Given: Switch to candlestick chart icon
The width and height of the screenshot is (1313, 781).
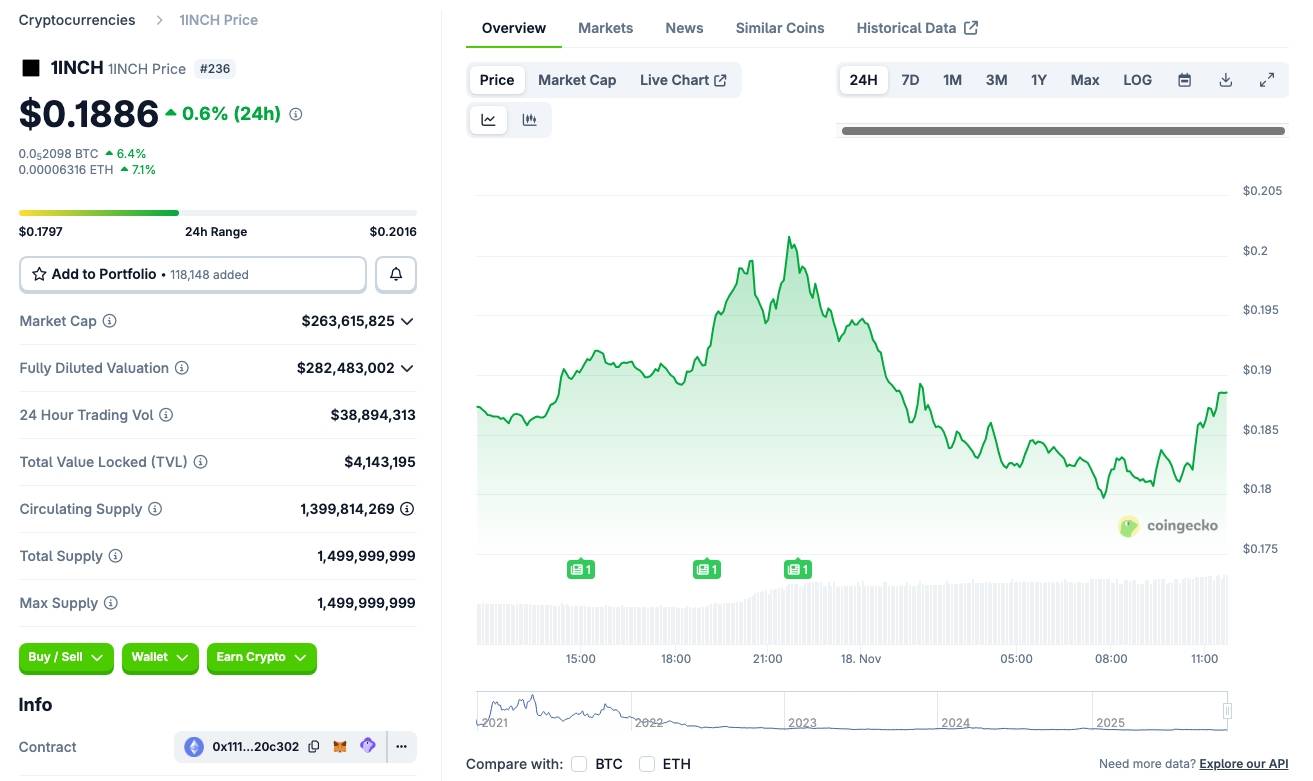Looking at the screenshot, I should [x=530, y=120].
